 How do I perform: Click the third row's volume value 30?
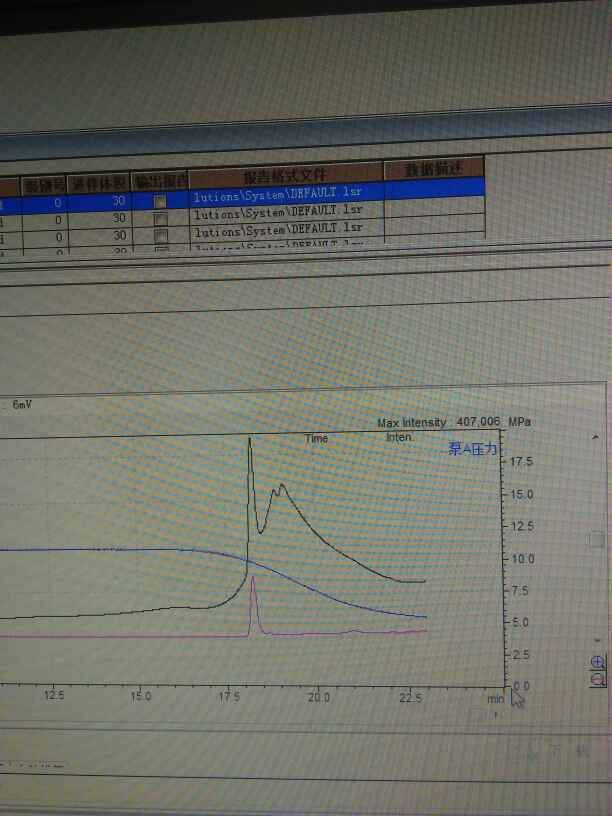(x=120, y=235)
